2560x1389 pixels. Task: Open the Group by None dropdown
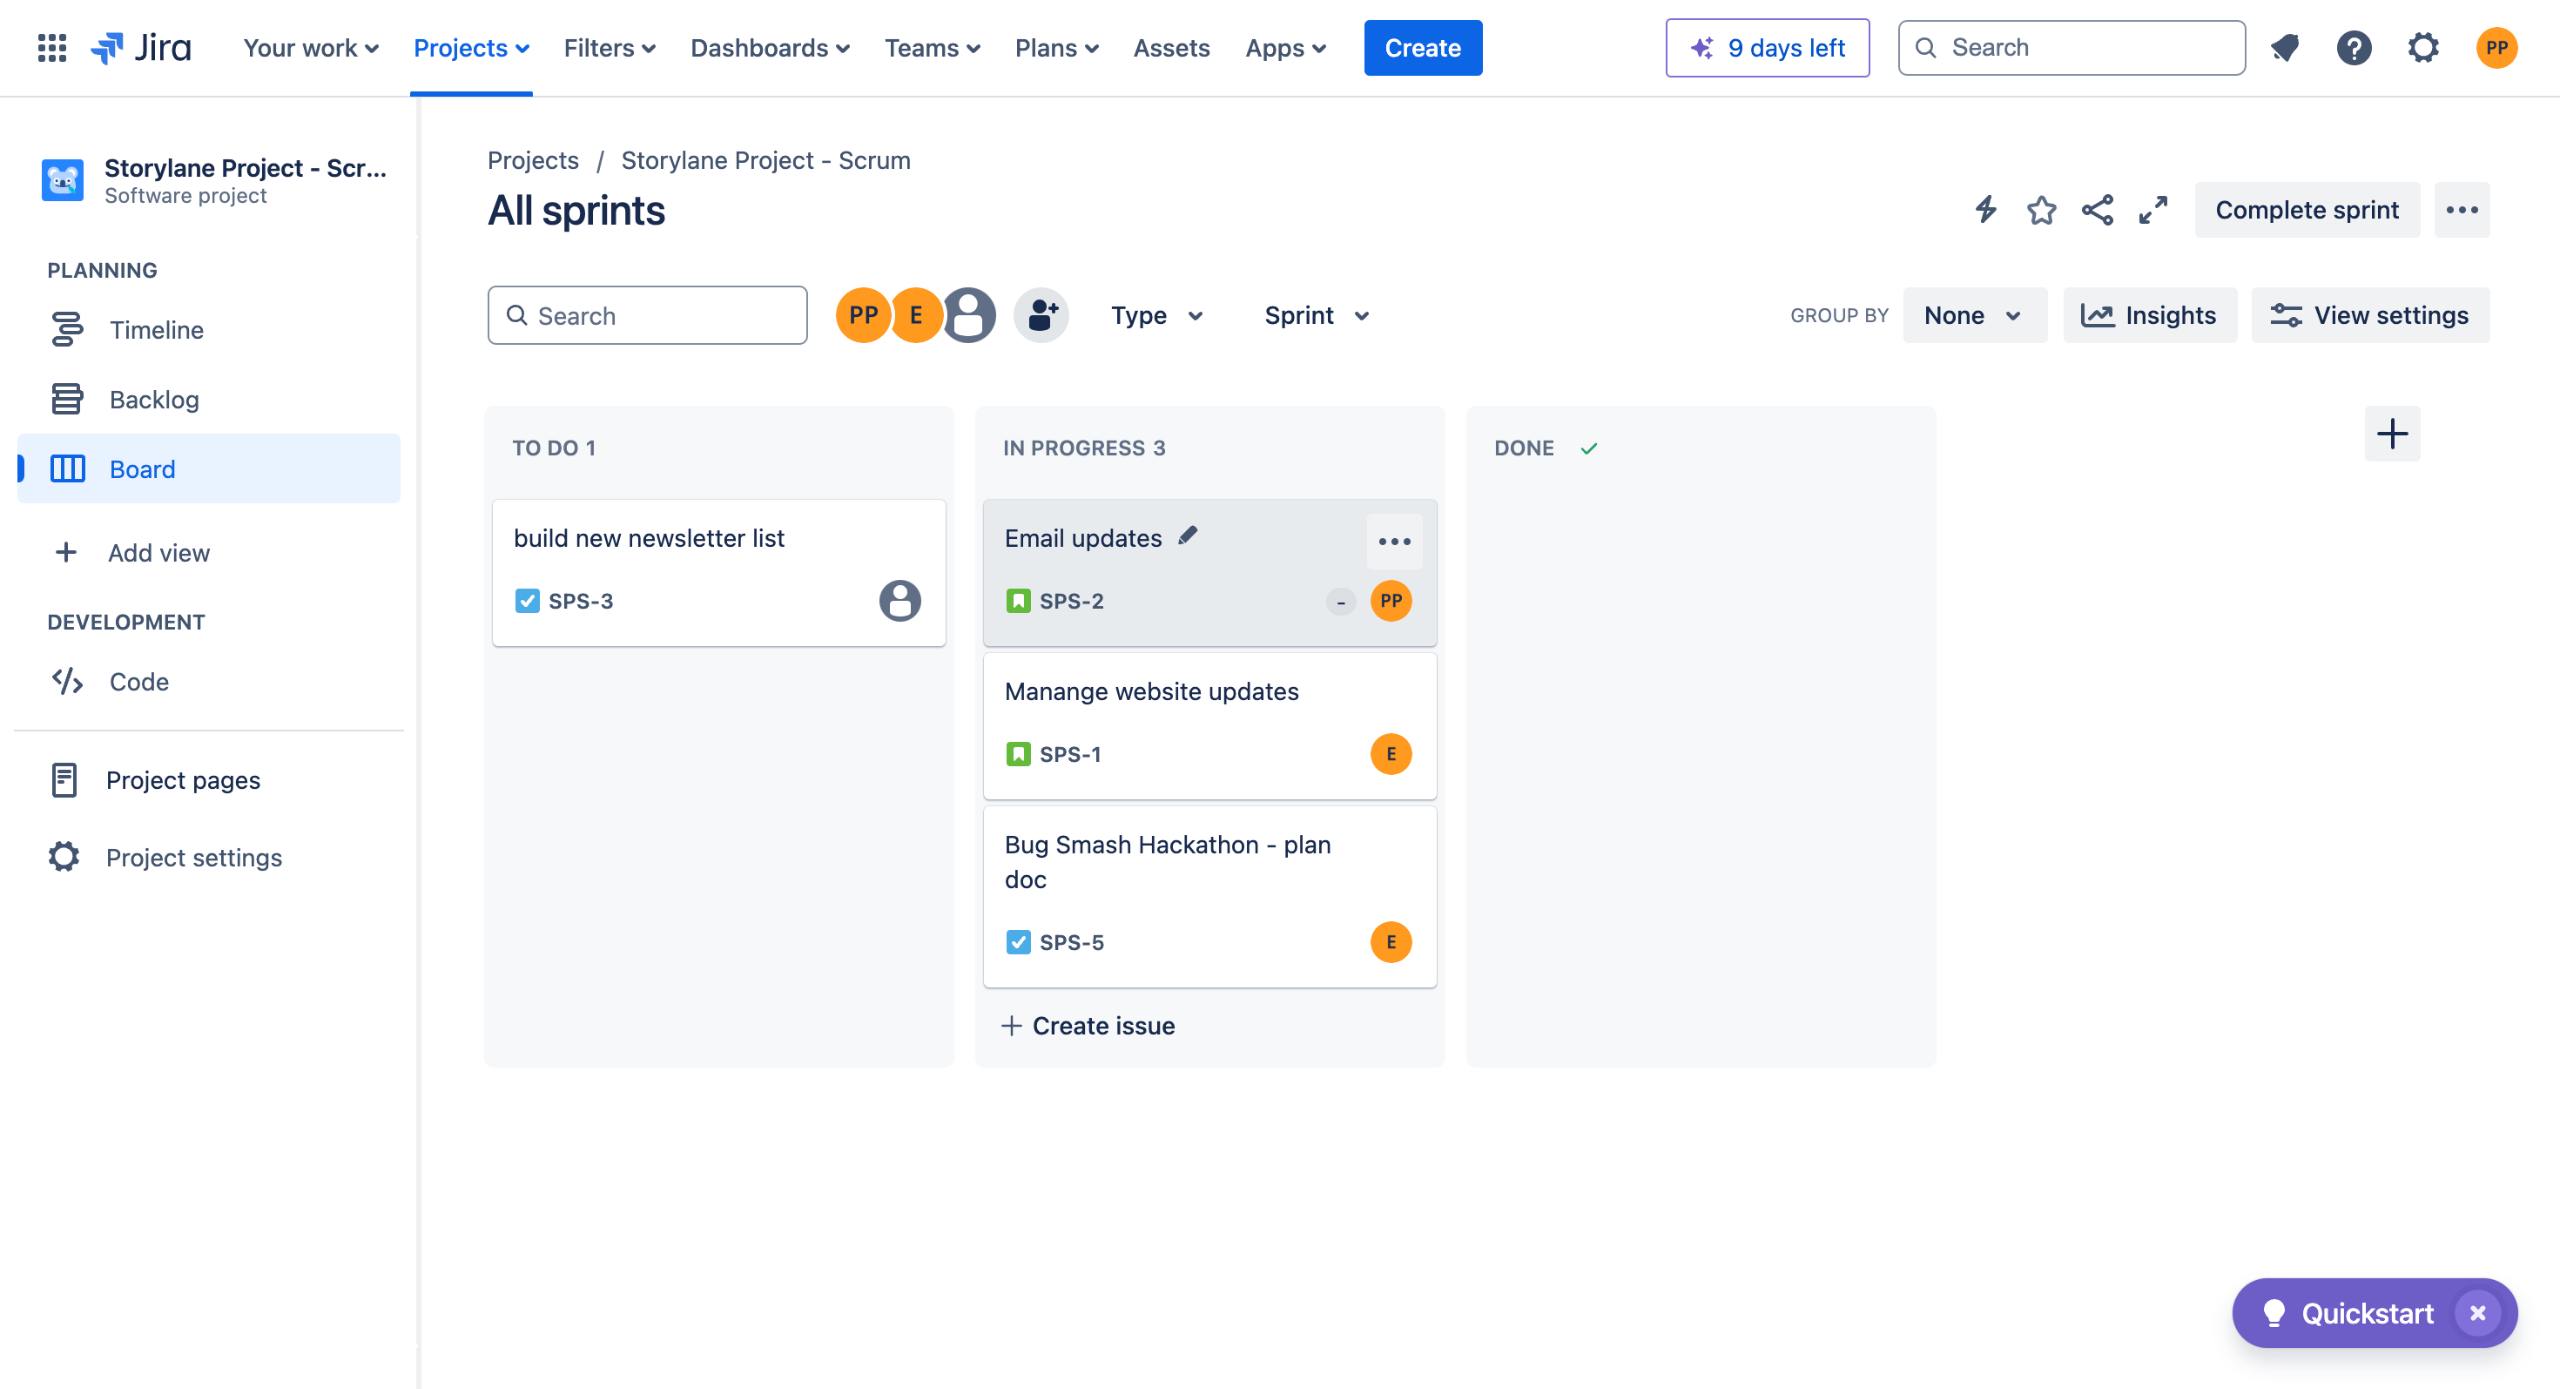(1973, 316)
